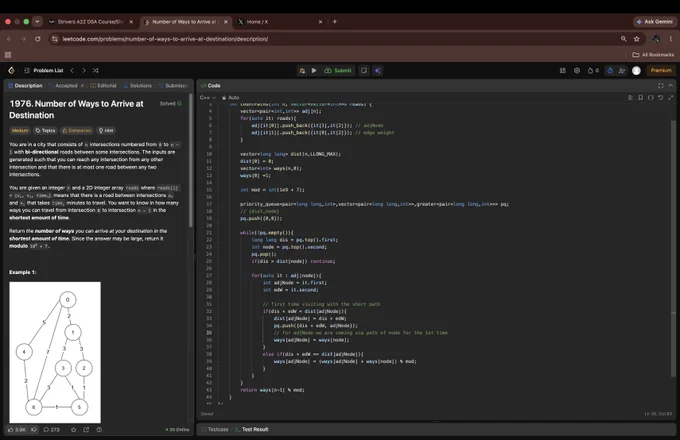Toggle the Auto editor setting
680x440 pixels.
point(231,98)
